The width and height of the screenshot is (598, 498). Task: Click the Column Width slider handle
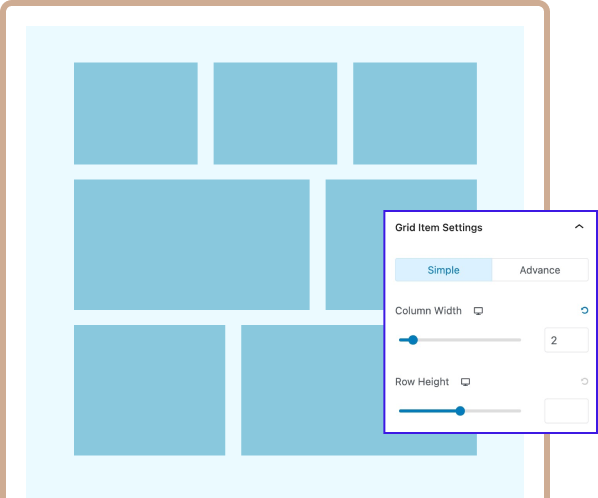click(x=413, y=340)
